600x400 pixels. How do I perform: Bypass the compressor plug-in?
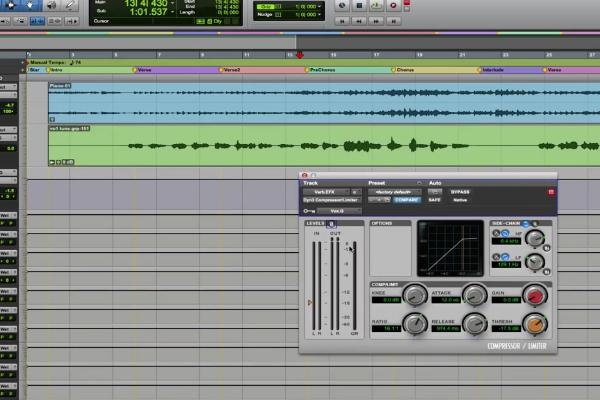click(460, 192)
